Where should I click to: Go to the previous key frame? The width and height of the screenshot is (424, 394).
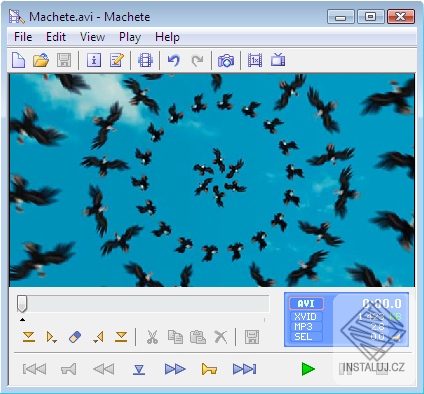(69, 369)
